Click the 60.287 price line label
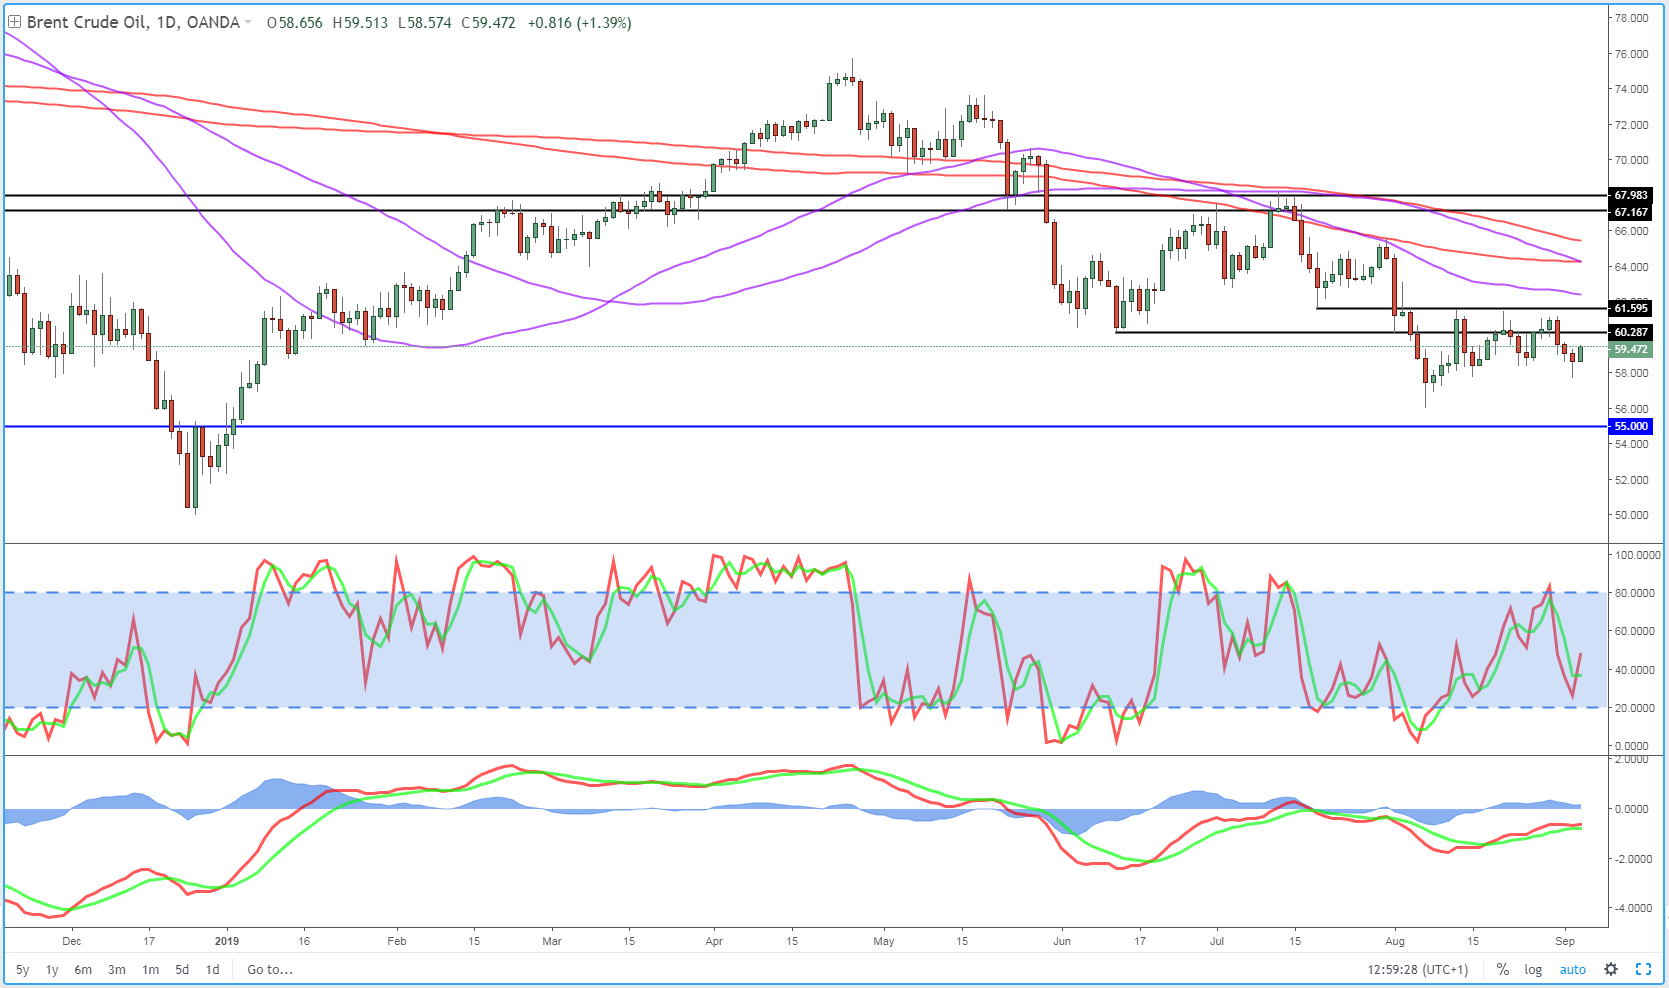This screenshot has height=988, width=1669. point(1631,332)
